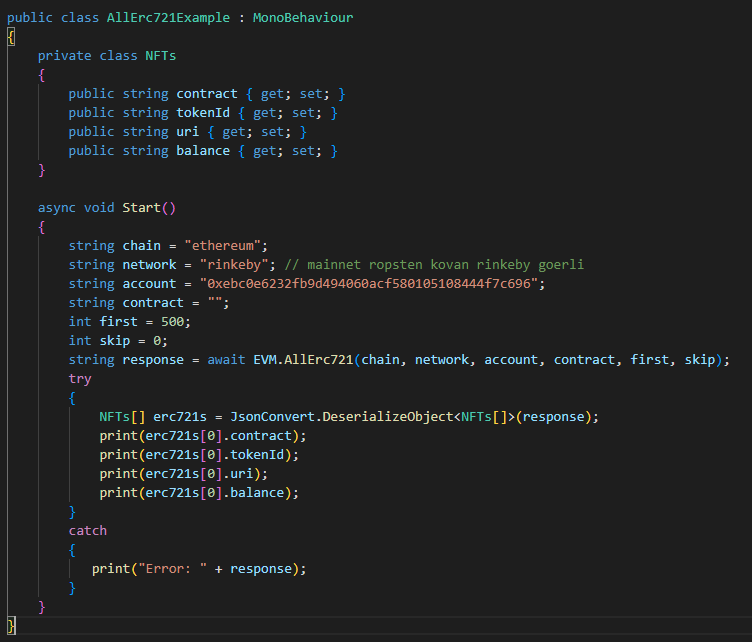Click the async keyword before Start
This screenshot has height=642, width=752.
(57, 208)
